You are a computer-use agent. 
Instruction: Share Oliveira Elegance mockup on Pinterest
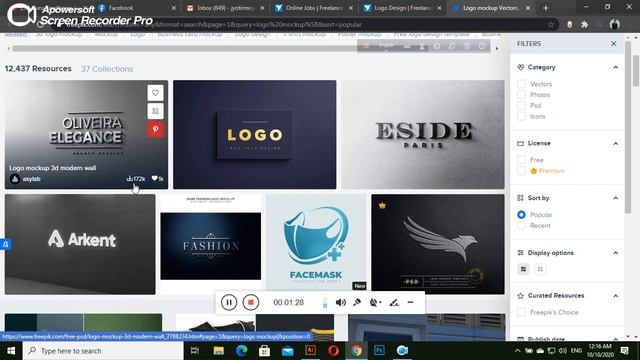pyautogui.click(x=156, y=129)
